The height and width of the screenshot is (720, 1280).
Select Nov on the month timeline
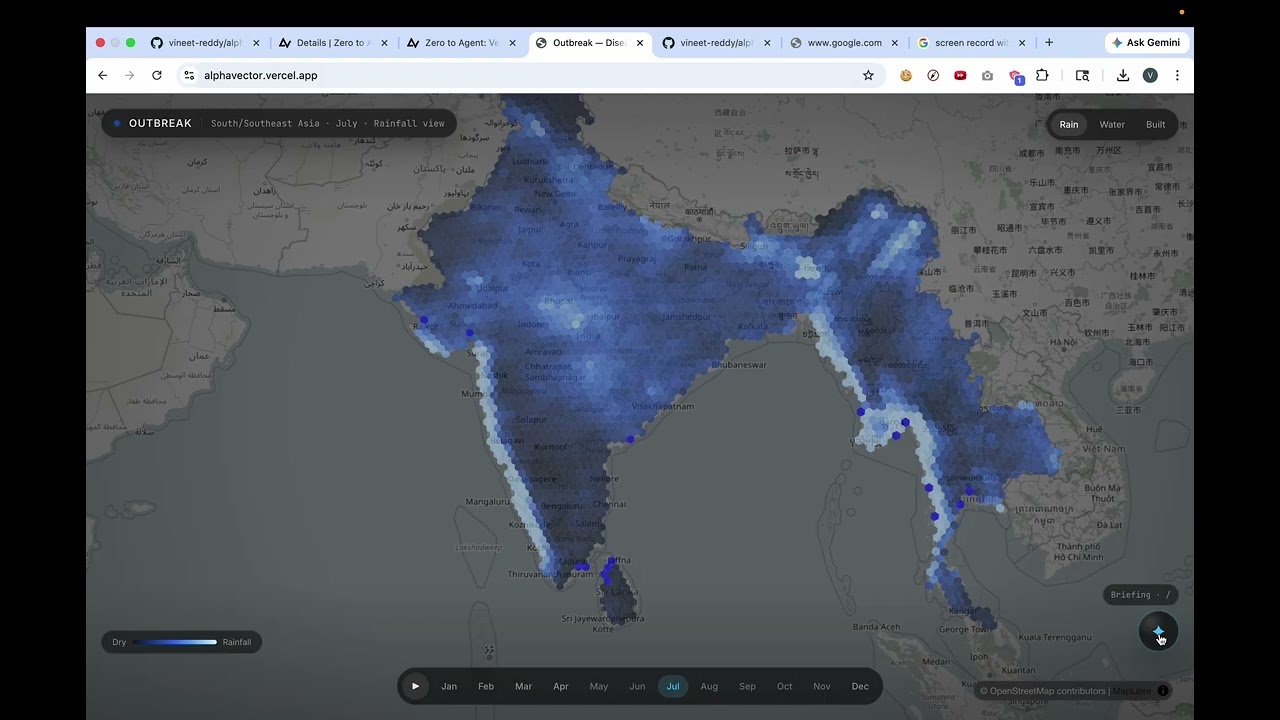pyautogui.click(x=822, y=686)
